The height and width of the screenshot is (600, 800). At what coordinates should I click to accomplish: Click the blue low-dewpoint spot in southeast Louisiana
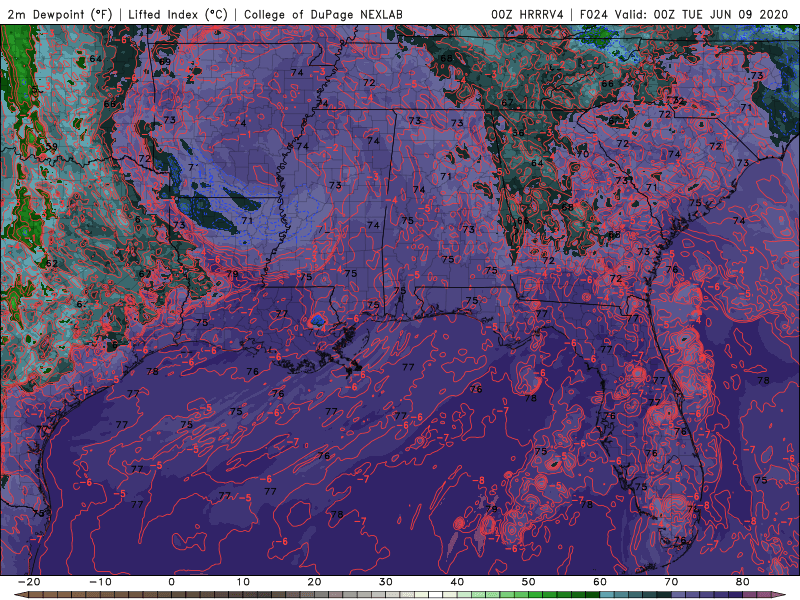tap(317, 320)
